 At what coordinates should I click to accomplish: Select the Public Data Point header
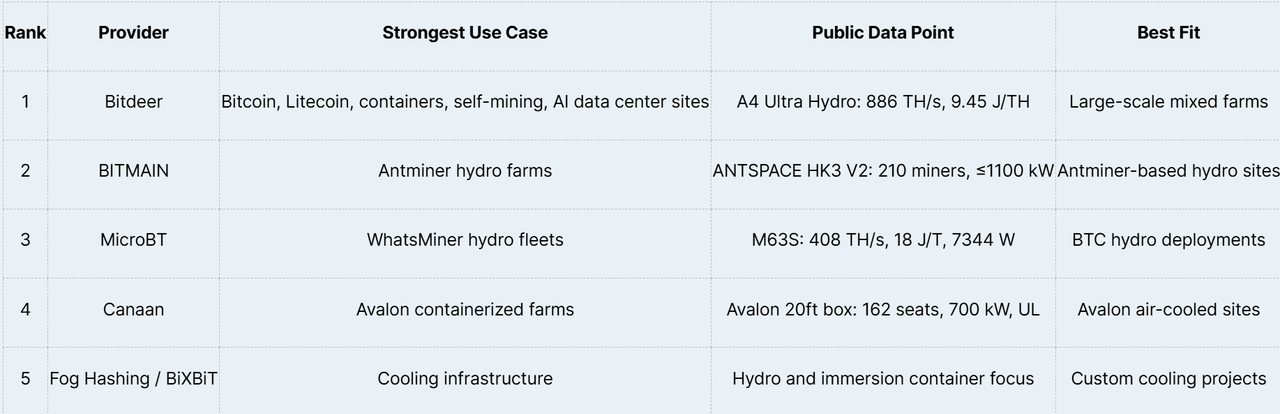tap(883, 33)
